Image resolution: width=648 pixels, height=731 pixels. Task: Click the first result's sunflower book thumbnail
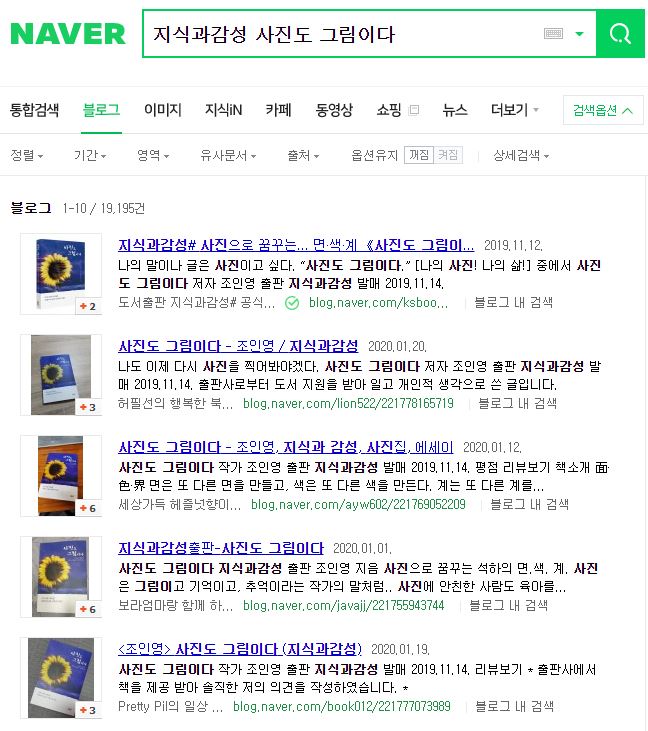61,274
